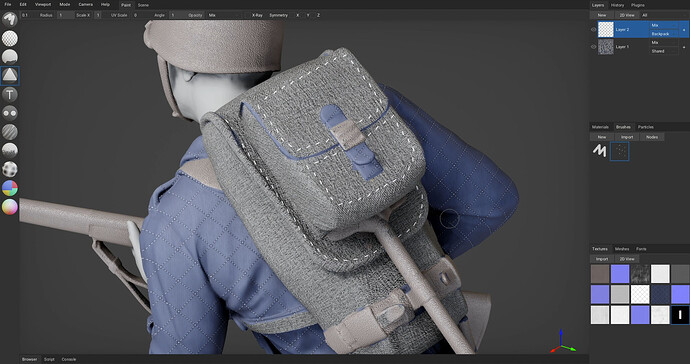Click New in the Layers panel
Screen dimensions: 690x364
click(602, 15)
